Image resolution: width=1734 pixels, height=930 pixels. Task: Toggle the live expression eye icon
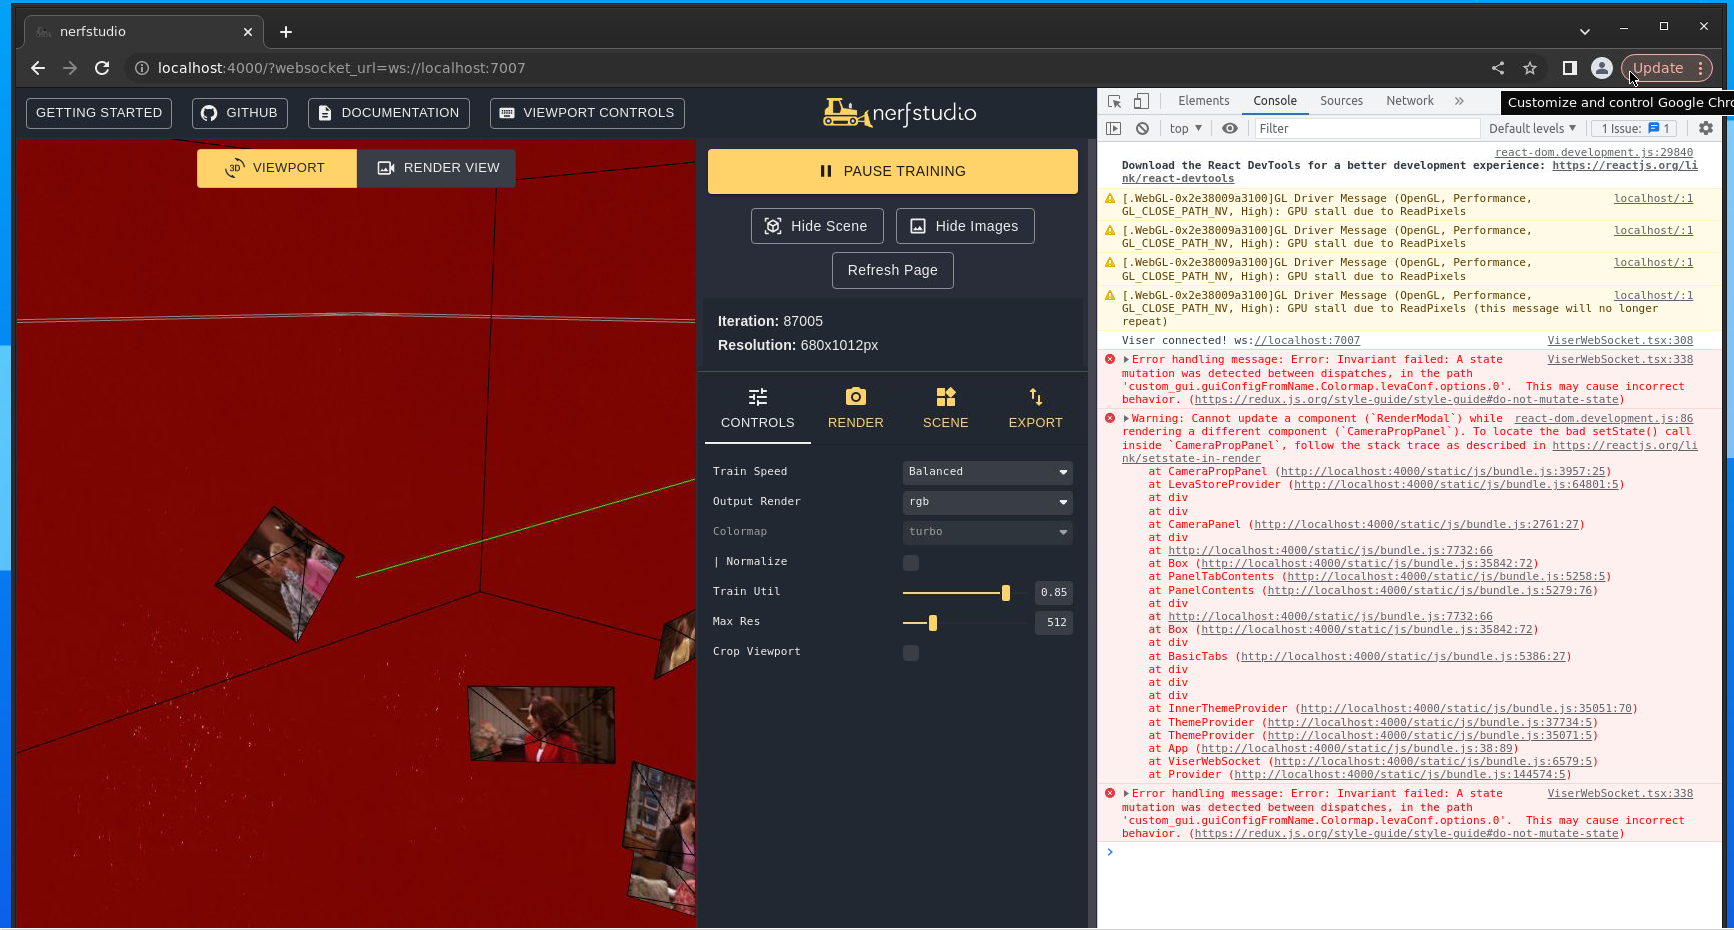click(1230, 128)
